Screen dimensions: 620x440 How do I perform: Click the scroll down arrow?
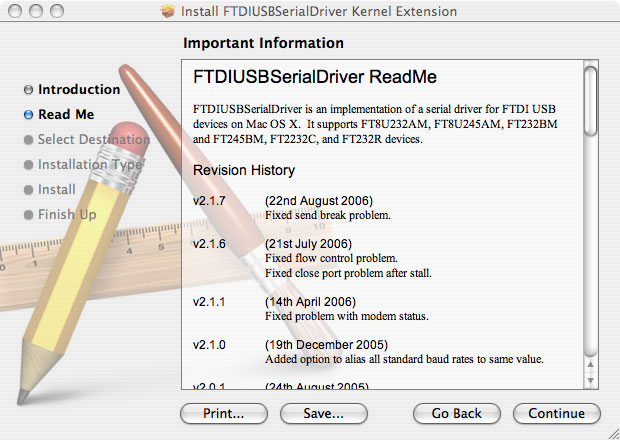pyautogui.click(x=590, y=380)
